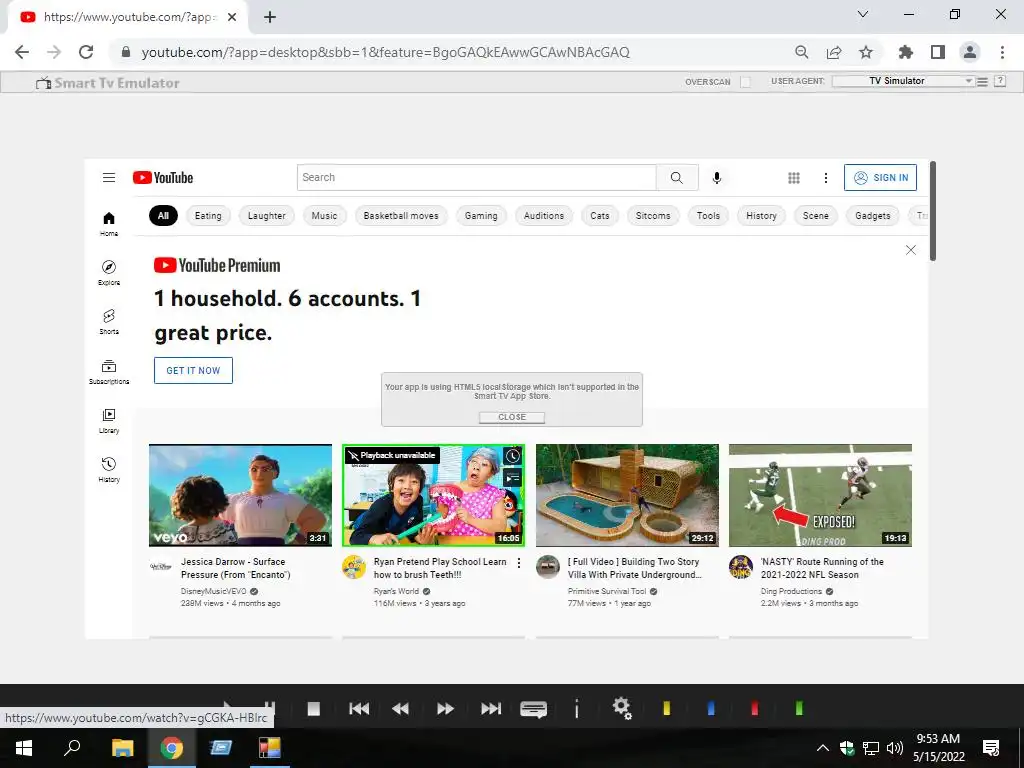Bookmark this page with star icon
1024x768 pixels.
[x=865, y=52]
